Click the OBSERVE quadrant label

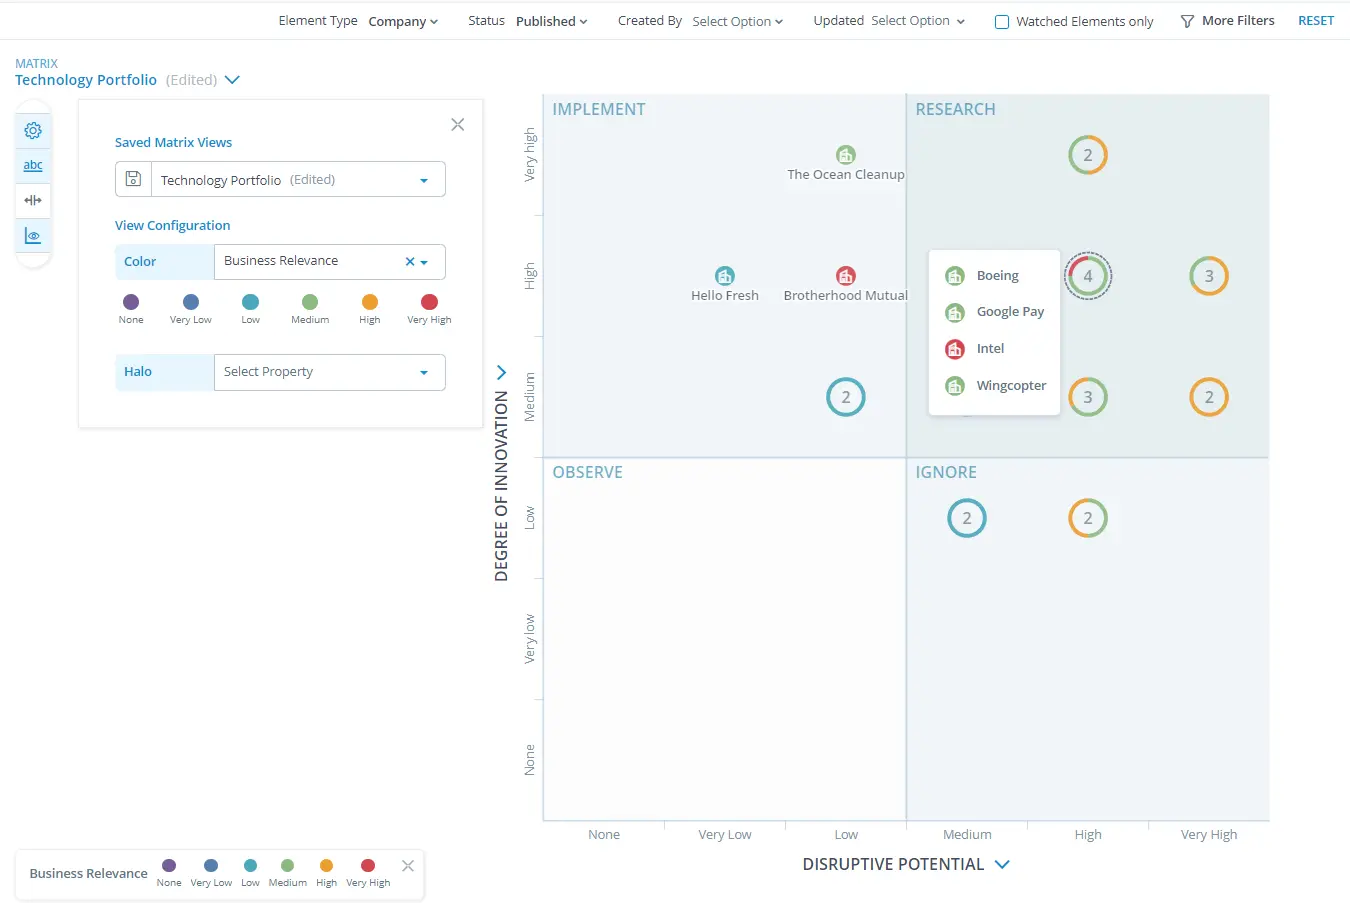coord(588,473)
